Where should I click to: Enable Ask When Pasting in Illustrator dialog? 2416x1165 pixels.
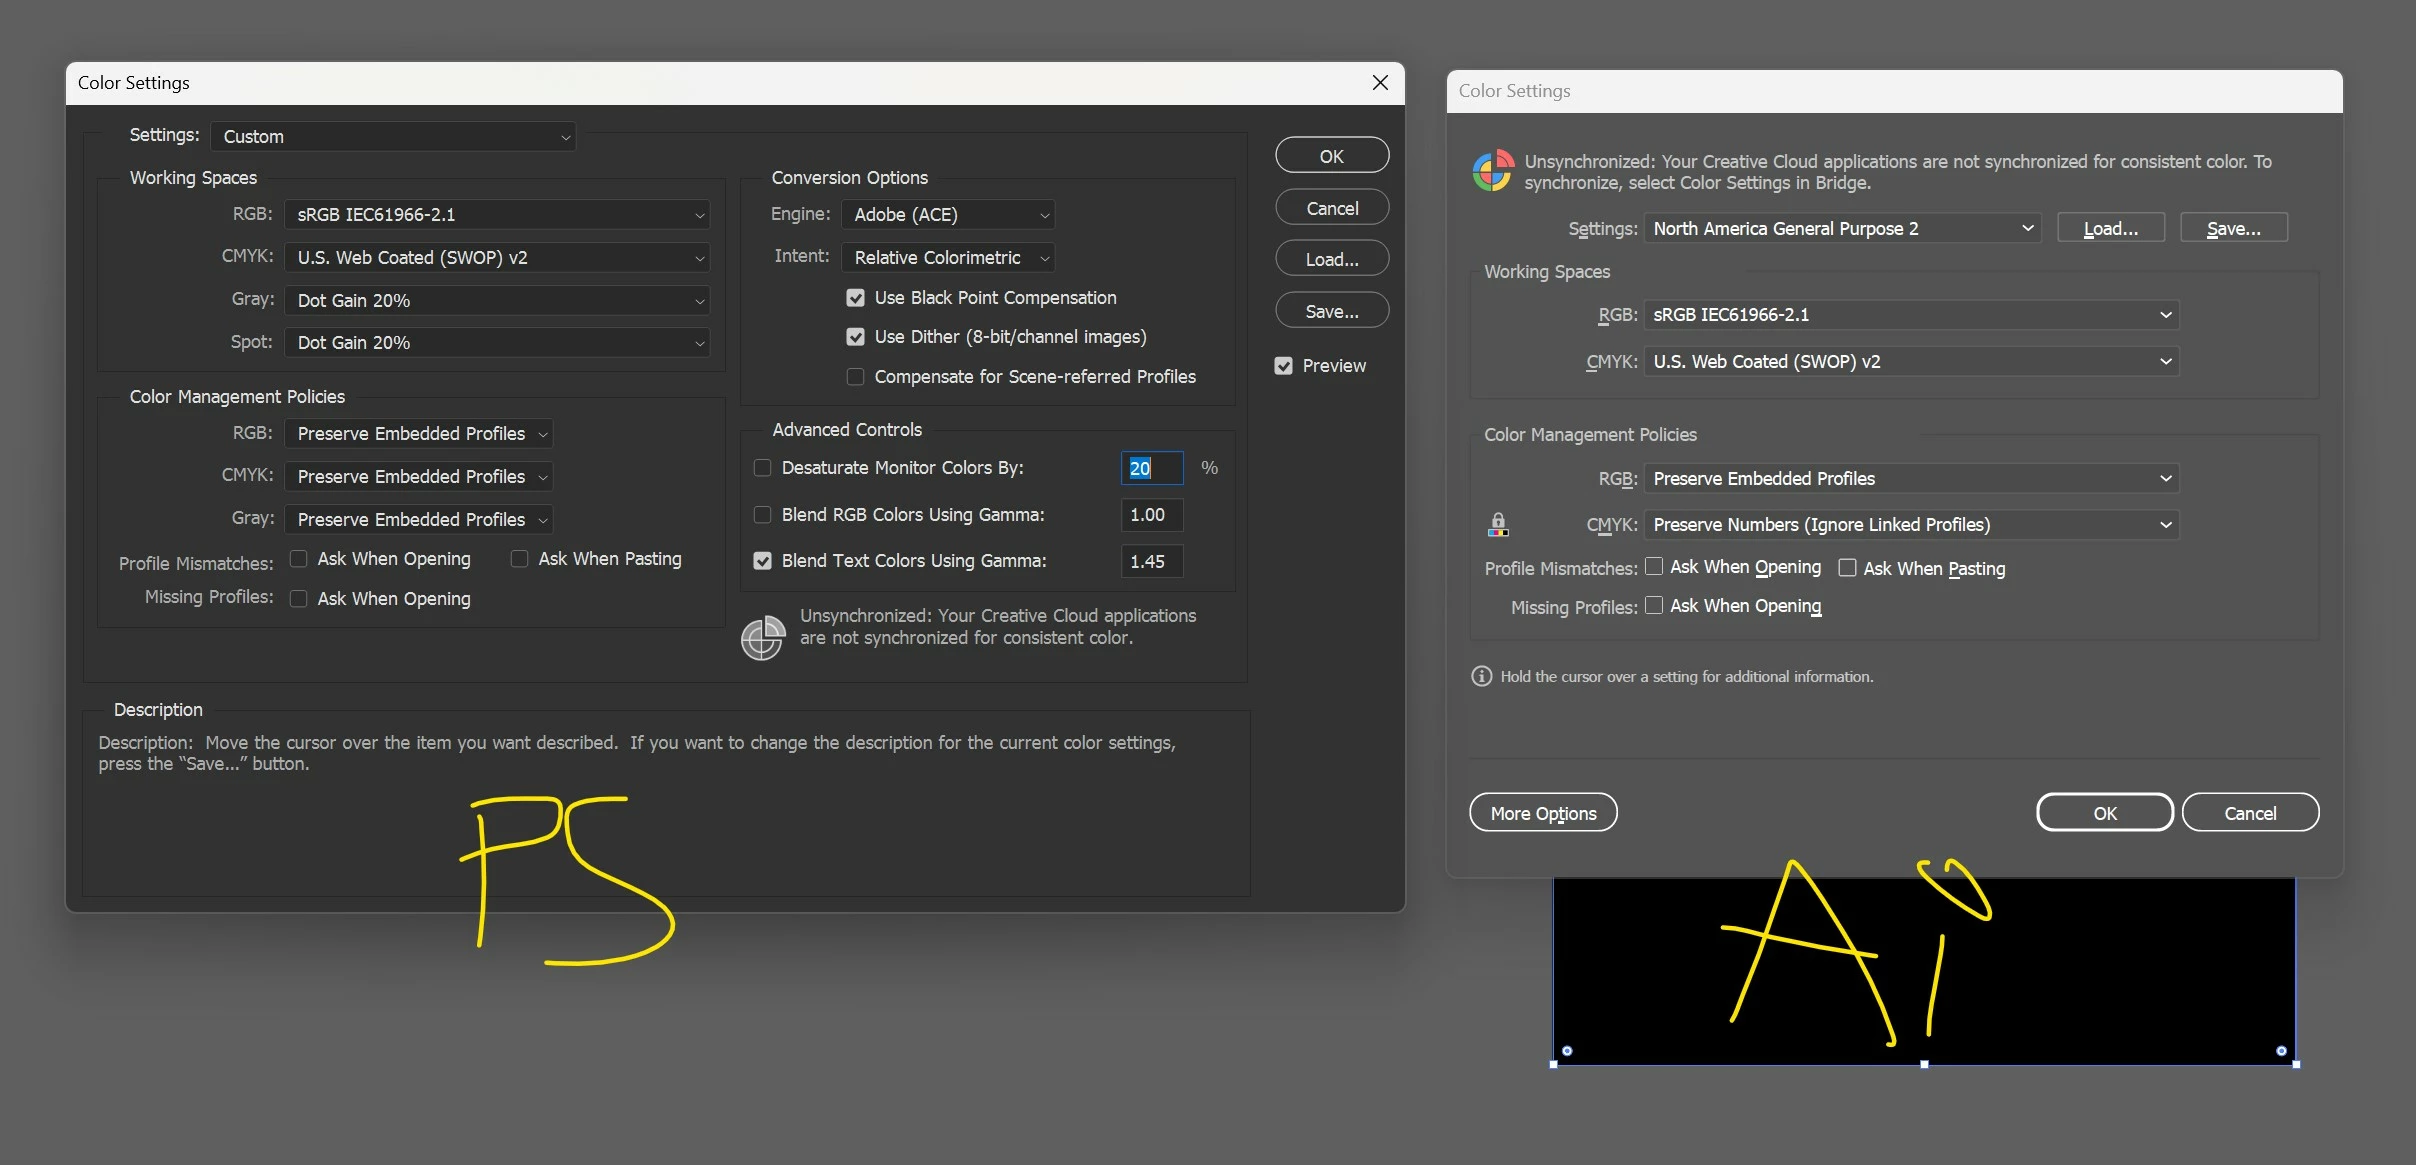(x=1847, y=568)
